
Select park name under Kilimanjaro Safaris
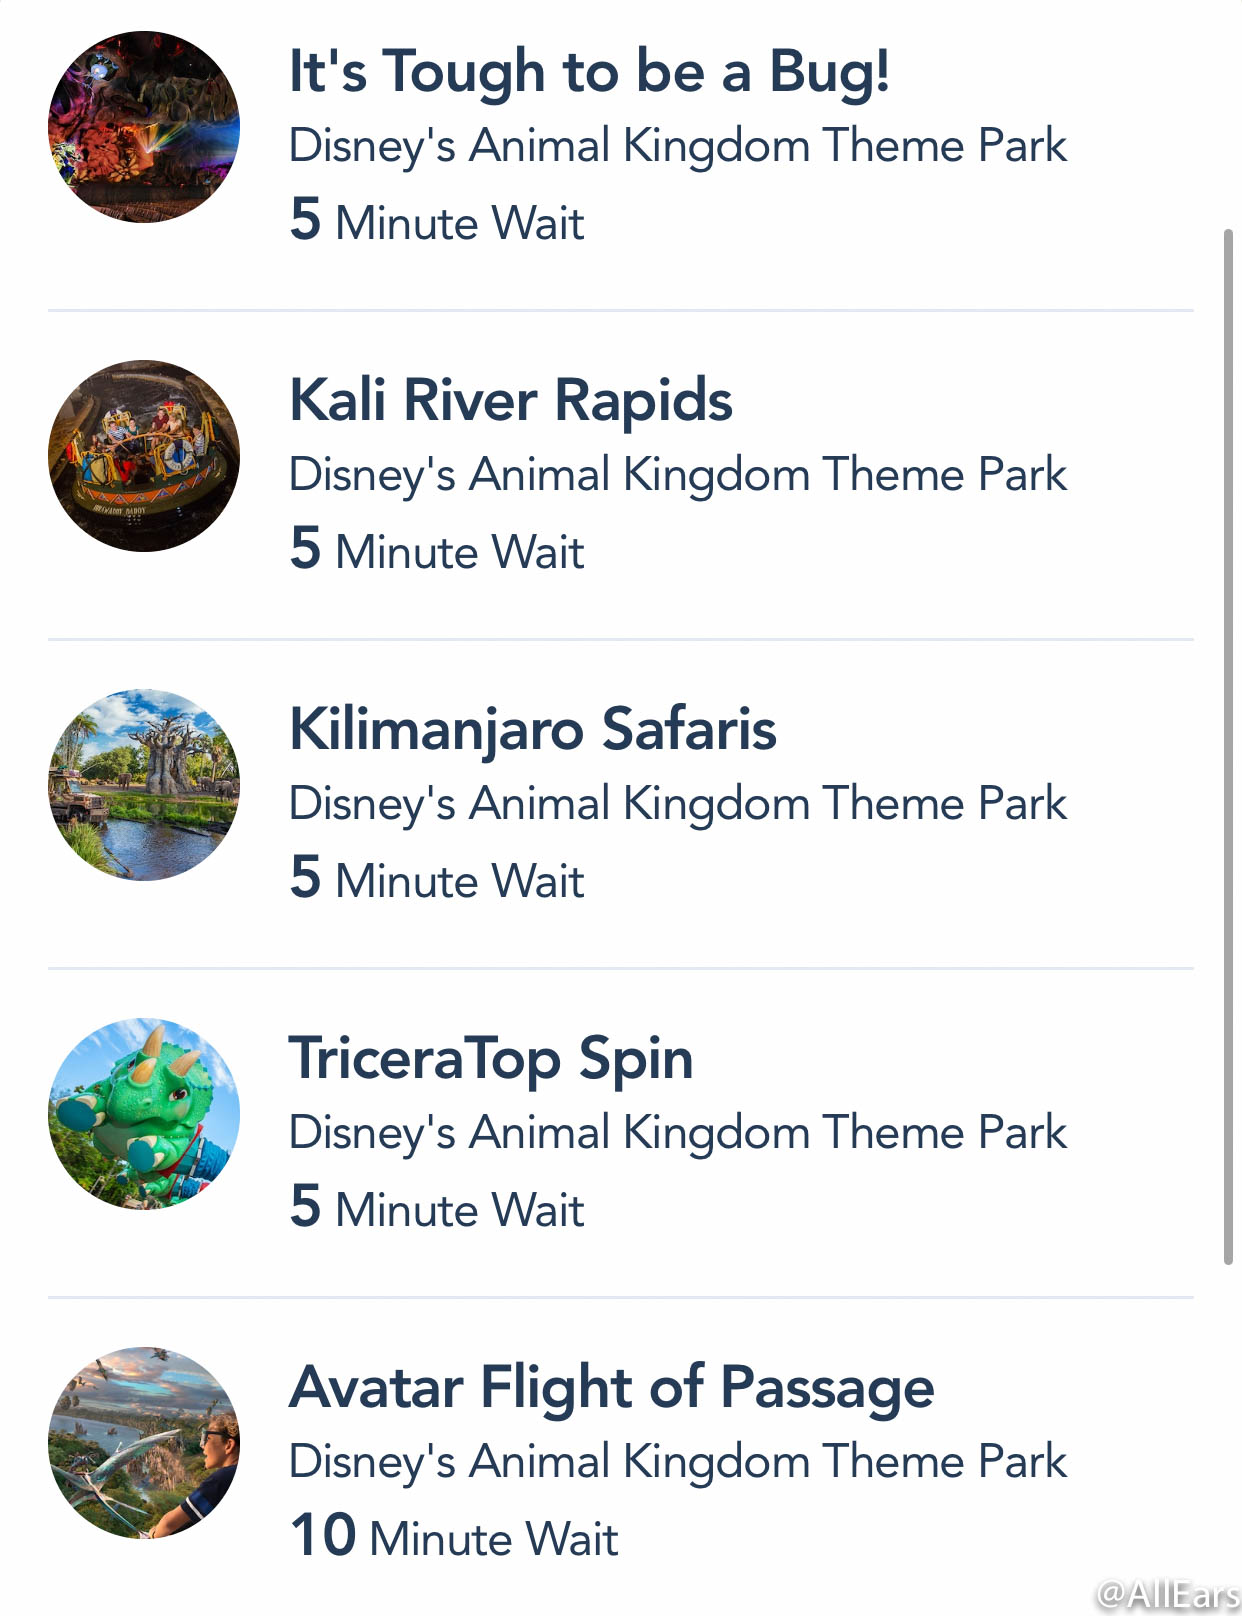tap(678, 805)
